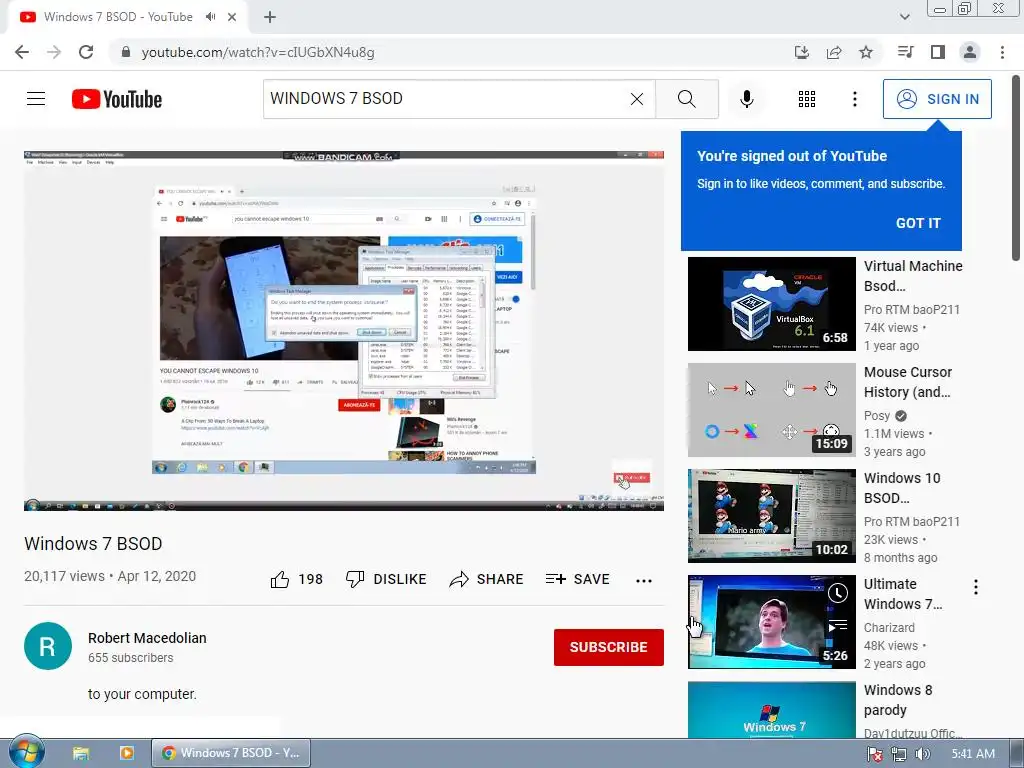1024x768 pixels.
Task: Open the YouTube hamburger guide menu
Action: click(36, 99)
